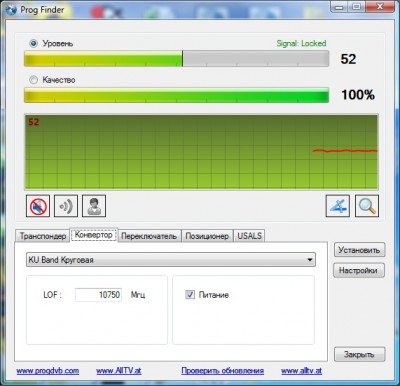Click the magnifying glass search icon
This screenshot has height=386, width=400.
(367, 206)
